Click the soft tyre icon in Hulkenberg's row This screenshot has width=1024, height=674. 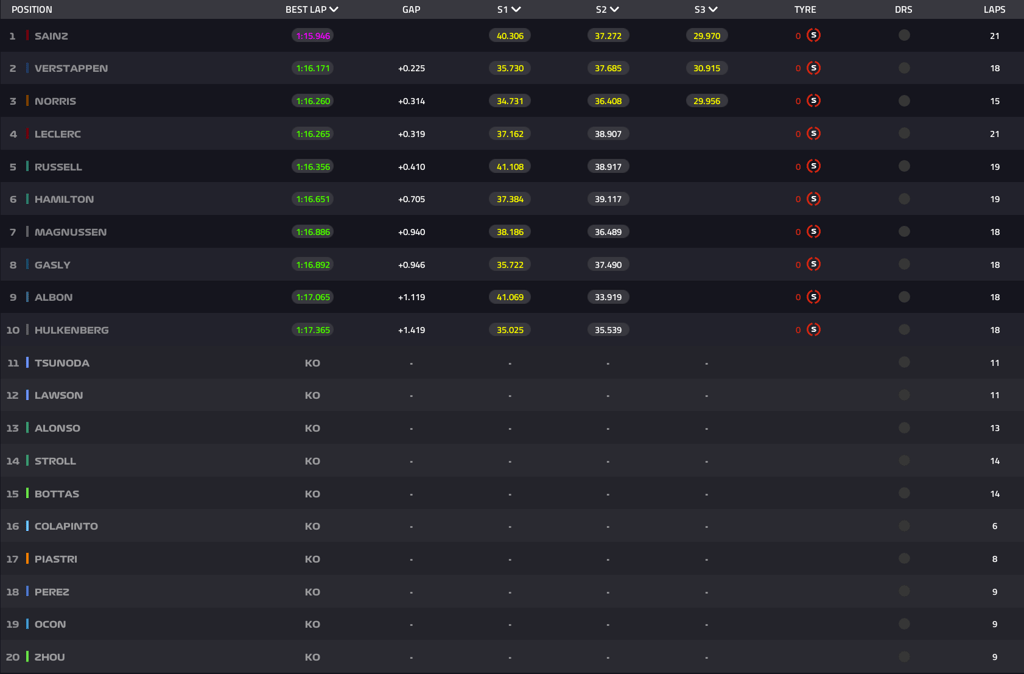[x=813, y=329]
